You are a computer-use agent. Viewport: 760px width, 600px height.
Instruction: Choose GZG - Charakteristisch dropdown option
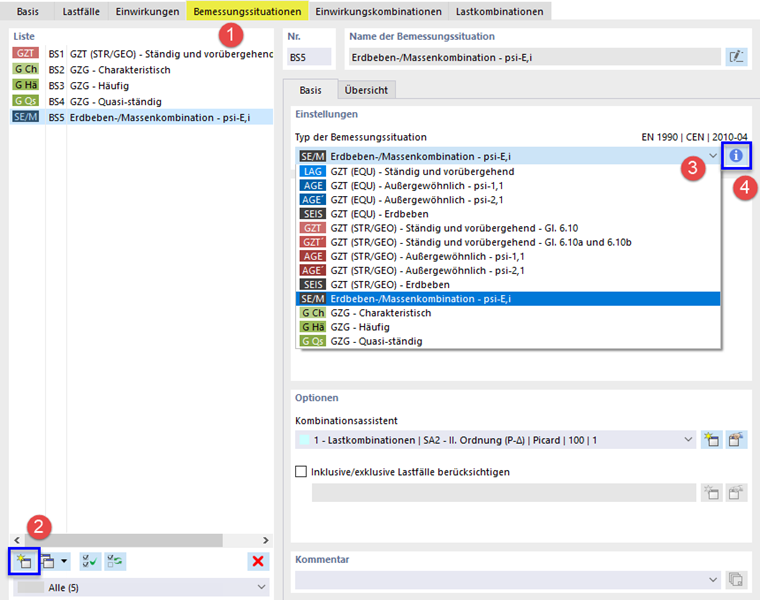pyautogui.click(x=508, y=313)
